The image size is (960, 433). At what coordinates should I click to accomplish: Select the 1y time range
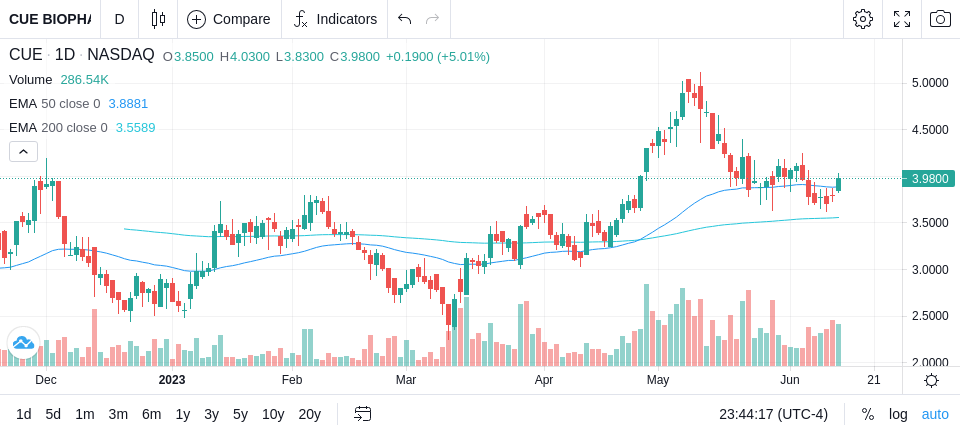(x=182, y=414)
